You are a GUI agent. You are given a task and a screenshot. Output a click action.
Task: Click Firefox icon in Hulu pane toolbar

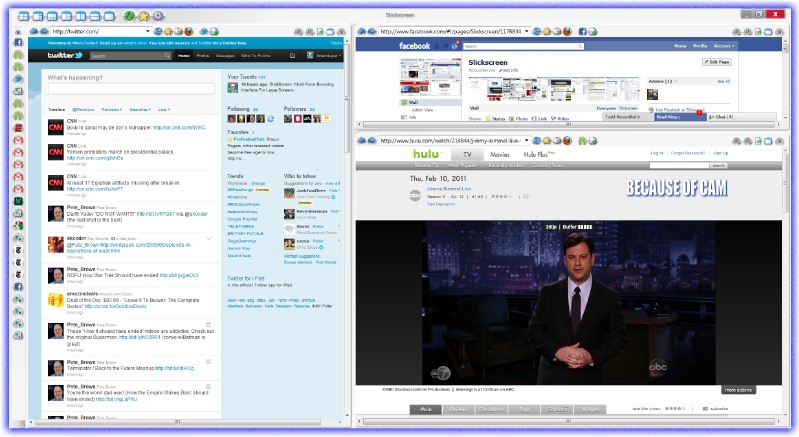pyautogui.click(x=567, y=141)
